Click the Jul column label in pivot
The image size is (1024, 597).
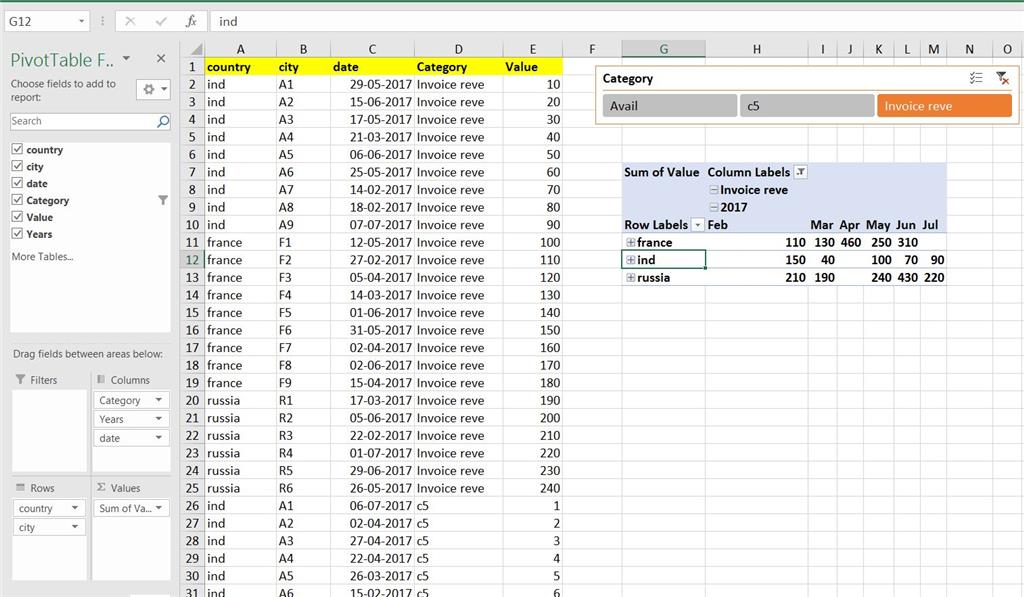(x=931, y=225)
